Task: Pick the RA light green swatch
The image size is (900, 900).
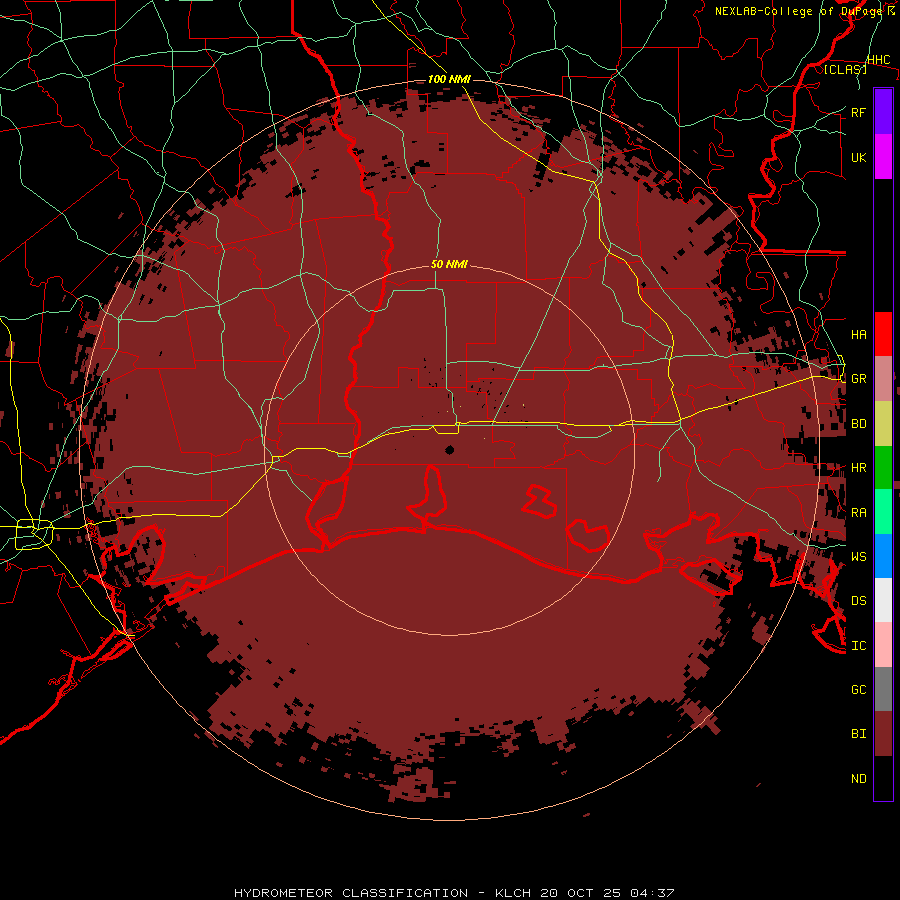Action: click(x=883, y=512)
